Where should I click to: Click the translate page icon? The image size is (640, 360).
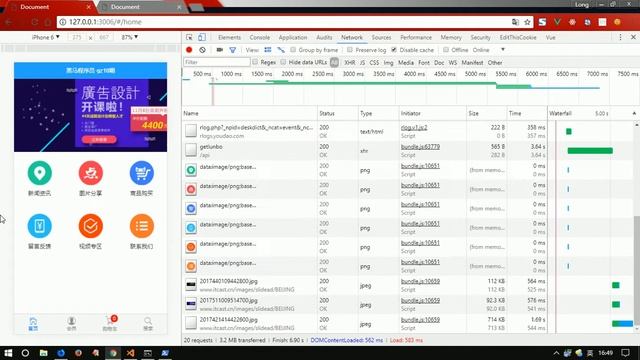(x=516, y=22)
